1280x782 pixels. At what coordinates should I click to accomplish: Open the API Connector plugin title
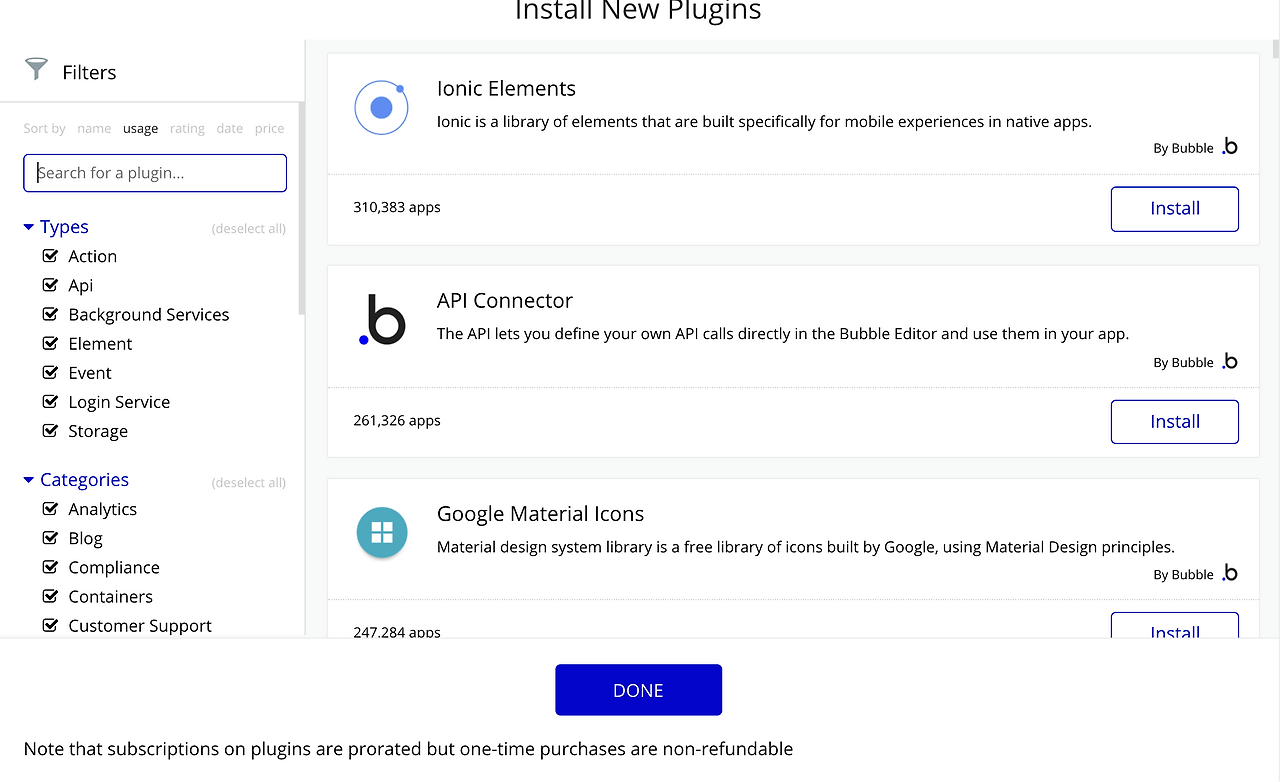click(505, 300)
